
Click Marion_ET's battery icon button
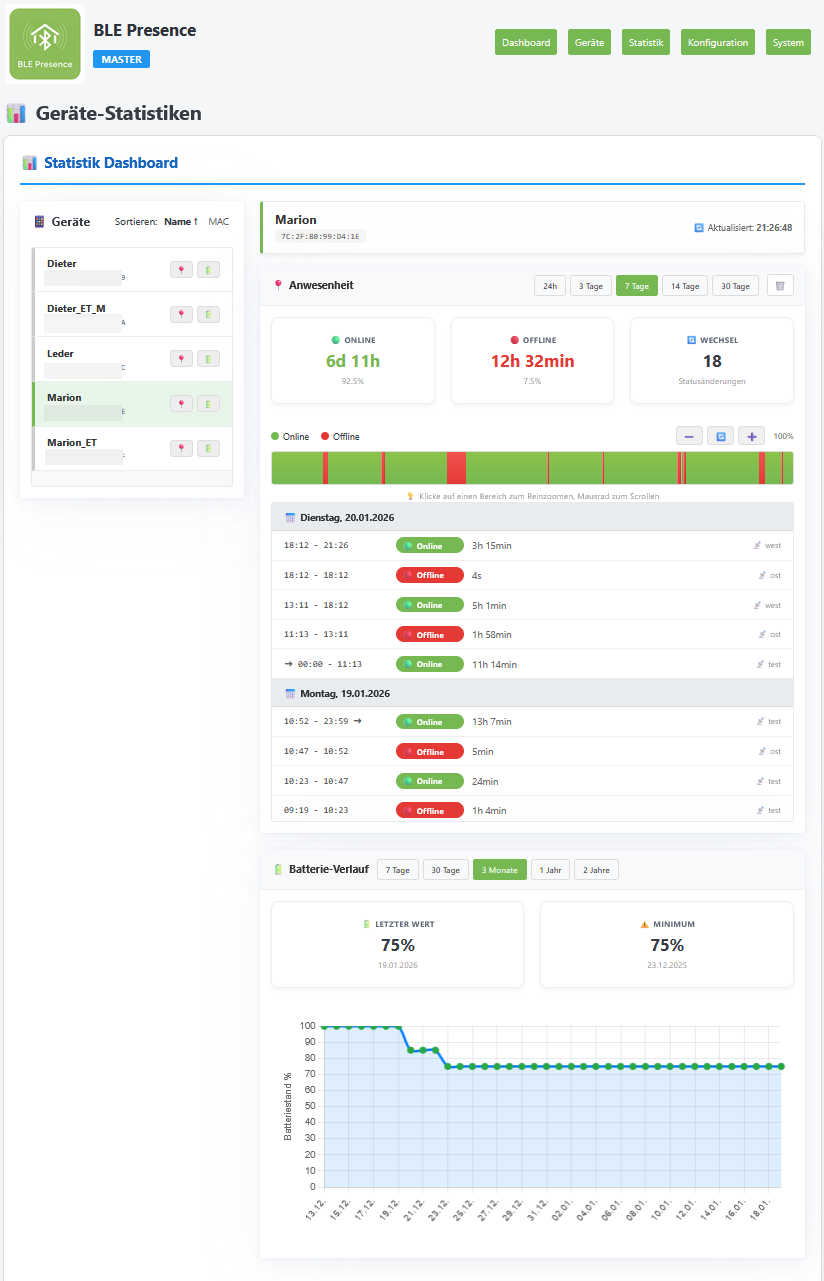coord(208,448)
